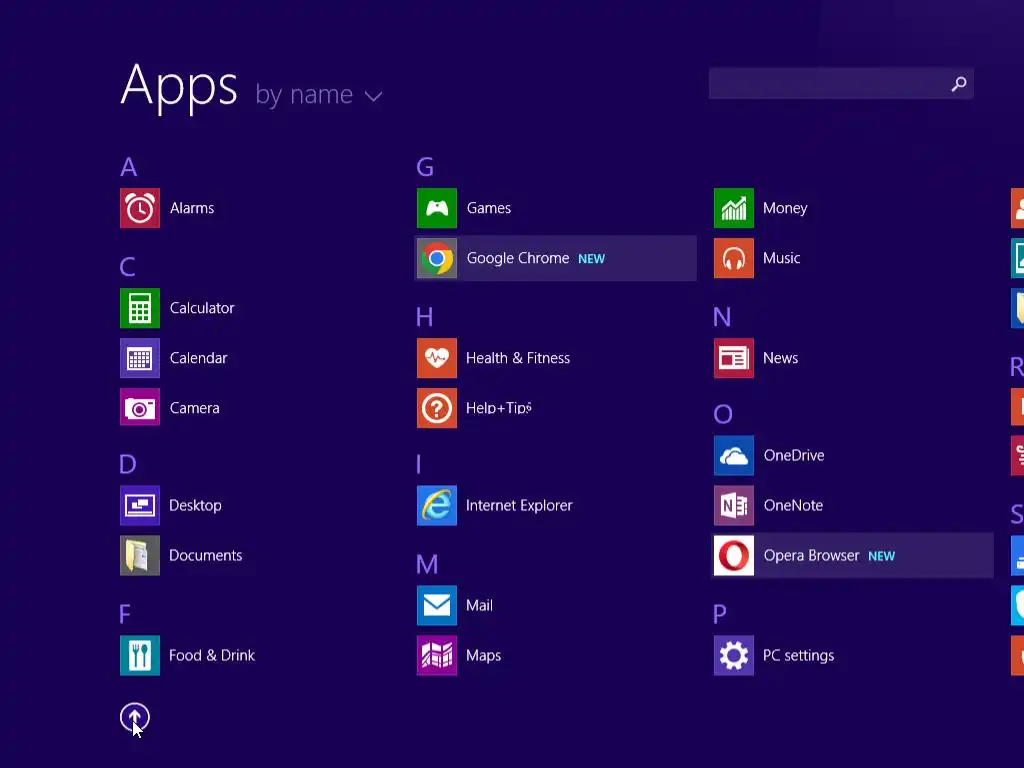The image size is (1024, 768).
Task: Open the OneNote app icon
Action: 734,505
